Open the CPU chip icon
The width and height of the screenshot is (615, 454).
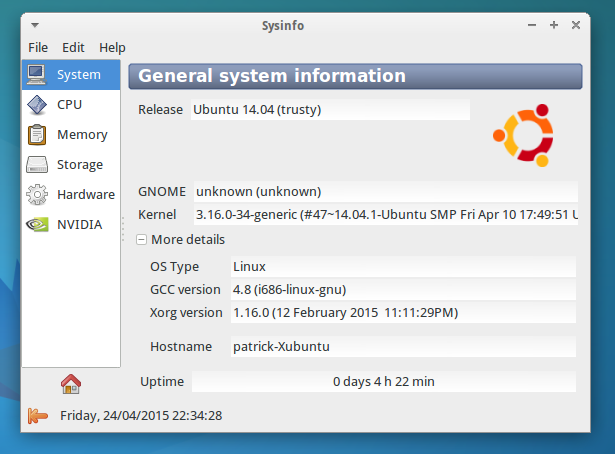[37, 105]
